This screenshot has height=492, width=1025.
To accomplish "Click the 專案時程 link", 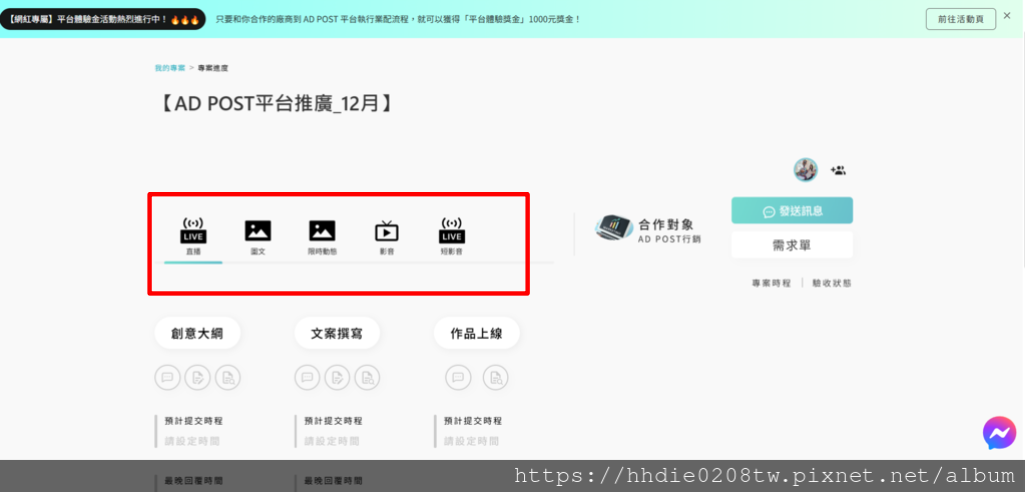I will (x=771, y=283).
